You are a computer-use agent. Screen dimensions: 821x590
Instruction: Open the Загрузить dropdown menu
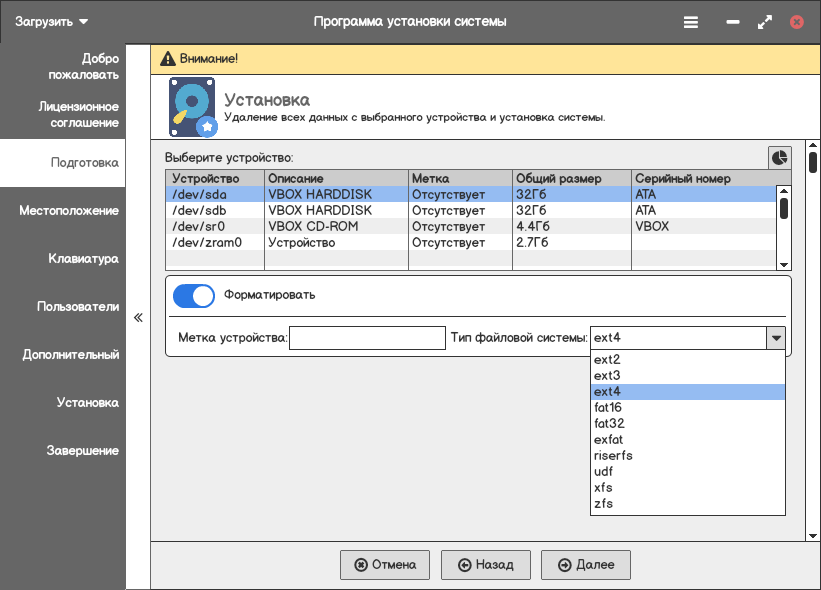52,21
